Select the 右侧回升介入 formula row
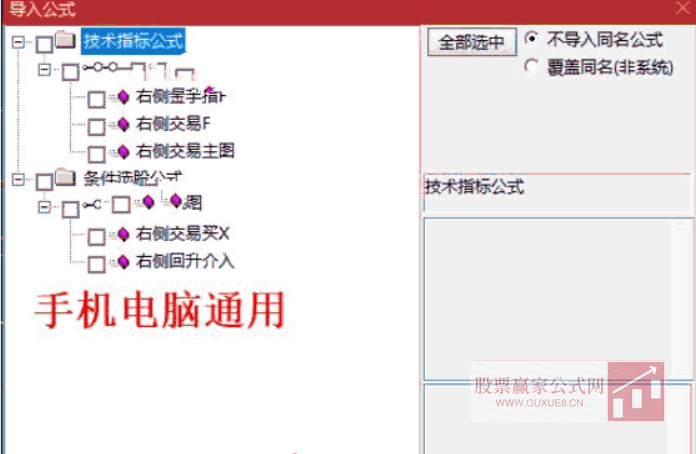Screen dimensions: 696x454 [185, 261]
